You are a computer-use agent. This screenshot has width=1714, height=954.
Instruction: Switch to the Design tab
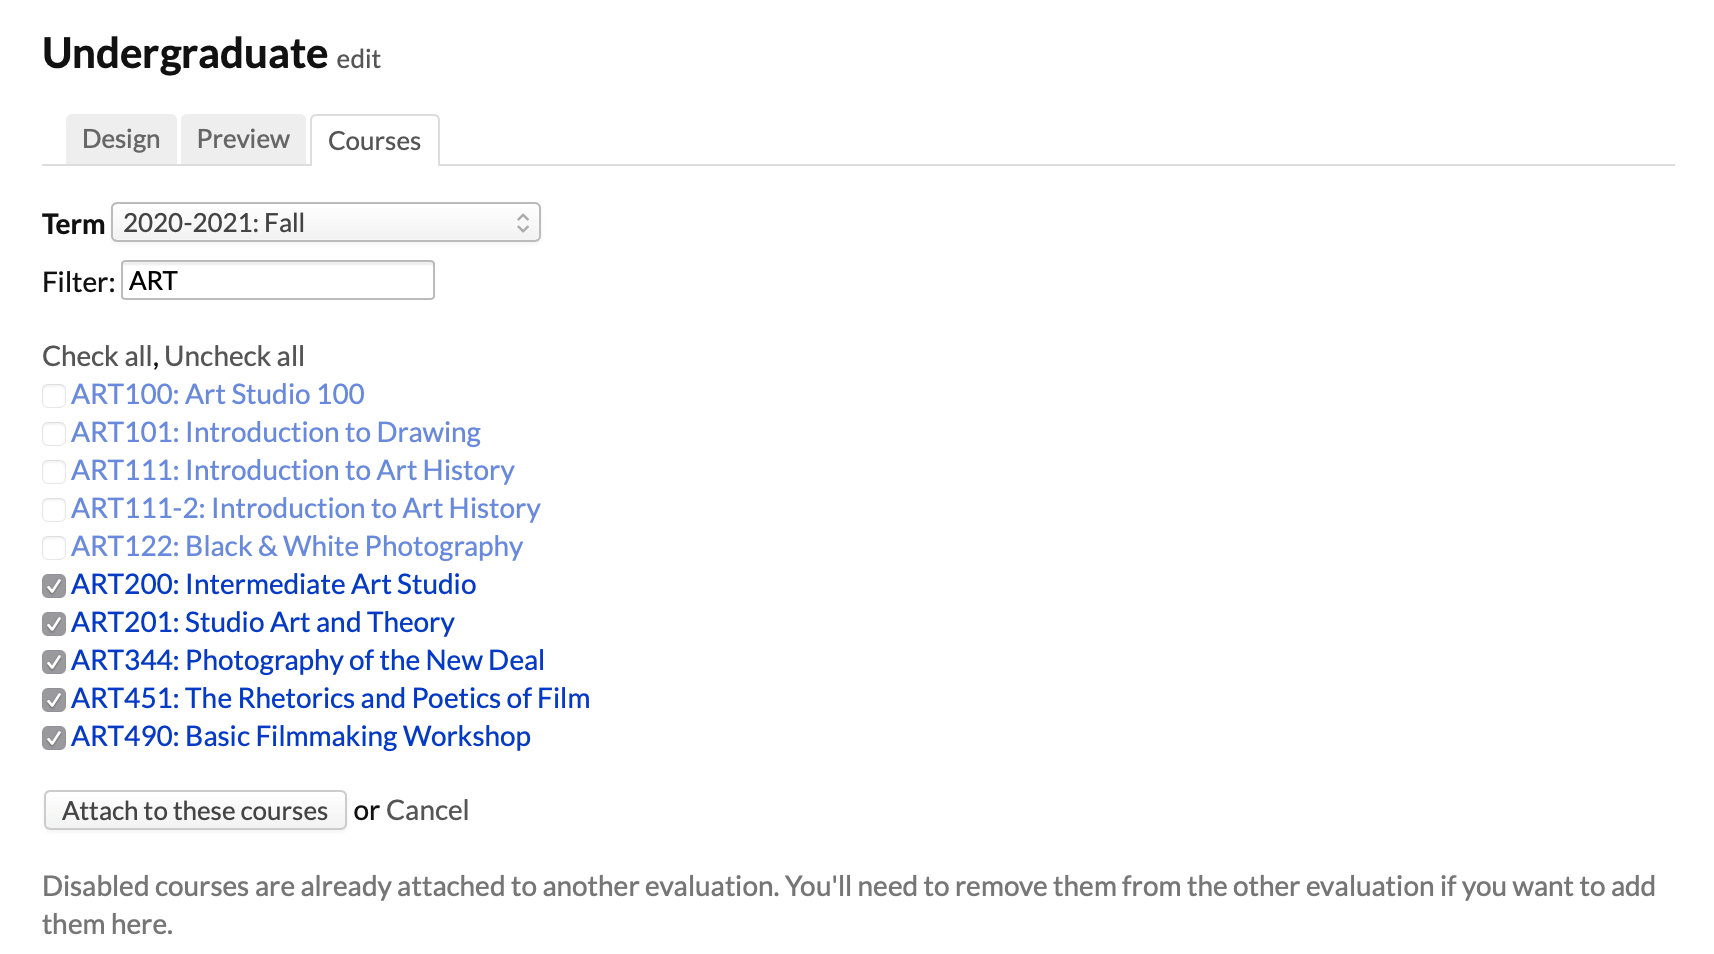(x=121, y=139)
